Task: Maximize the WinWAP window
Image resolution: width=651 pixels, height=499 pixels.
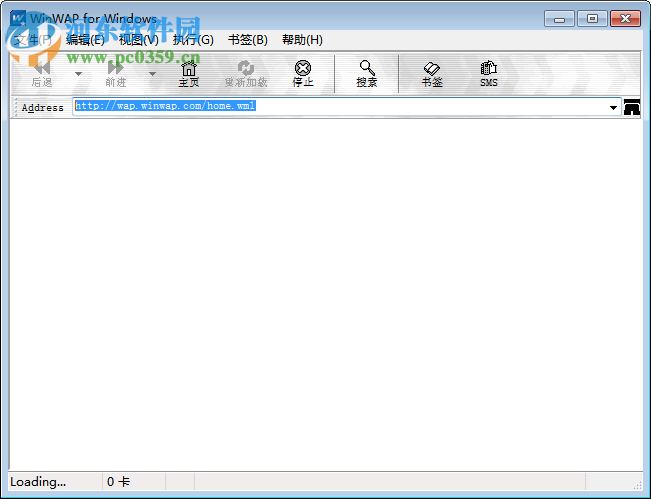Action: click(x=592, y=19)
